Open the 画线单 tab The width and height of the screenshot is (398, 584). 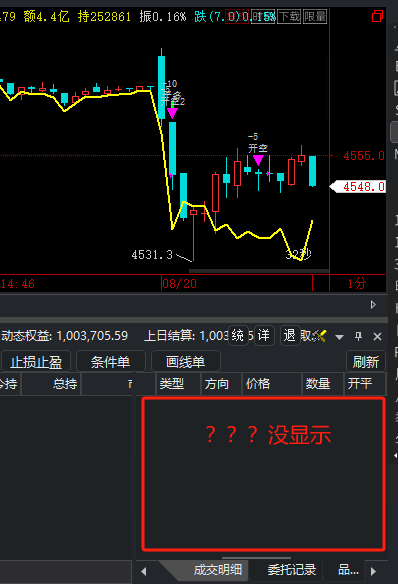pos(185,362)
